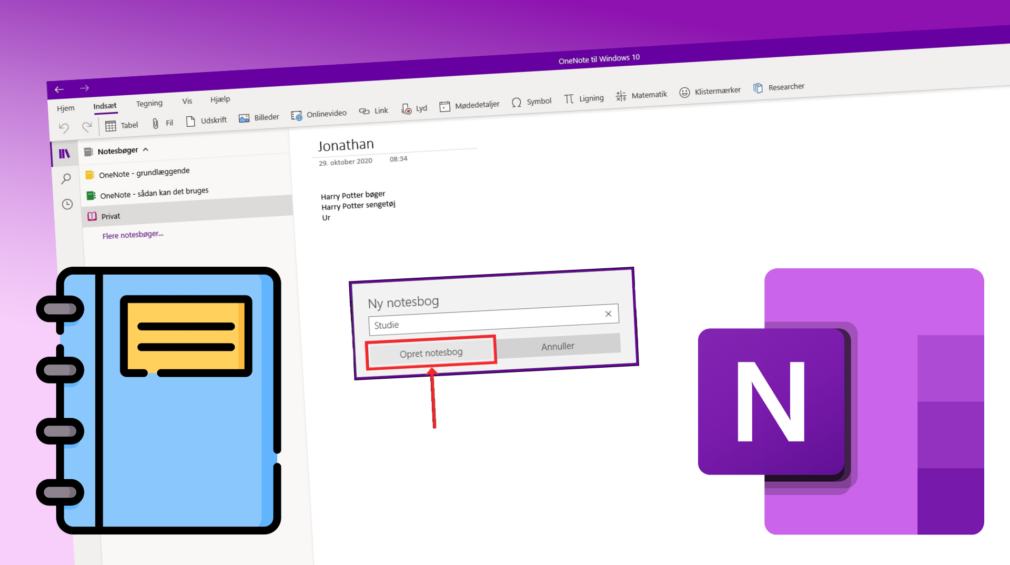Switch to the Indsæt tab

(x=105, y=106)
